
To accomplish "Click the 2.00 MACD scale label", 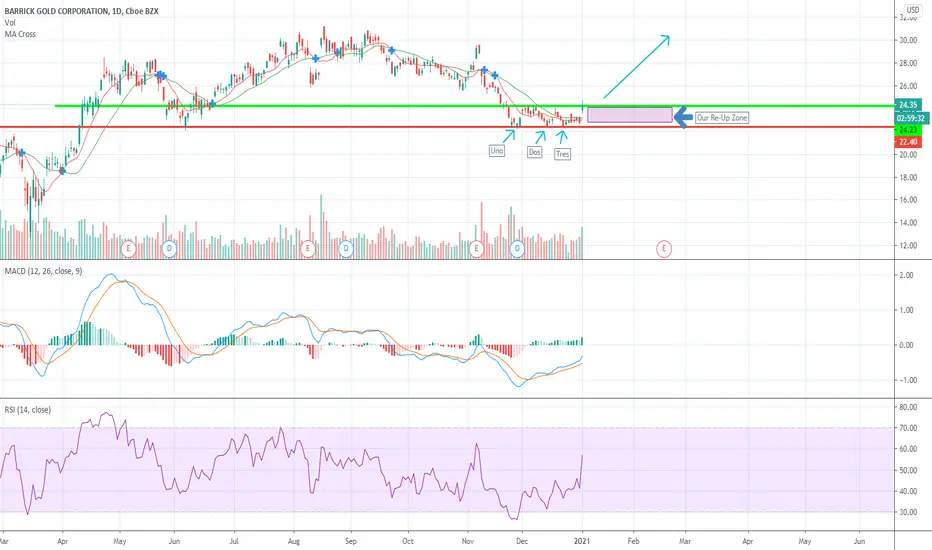I will 906,275.
